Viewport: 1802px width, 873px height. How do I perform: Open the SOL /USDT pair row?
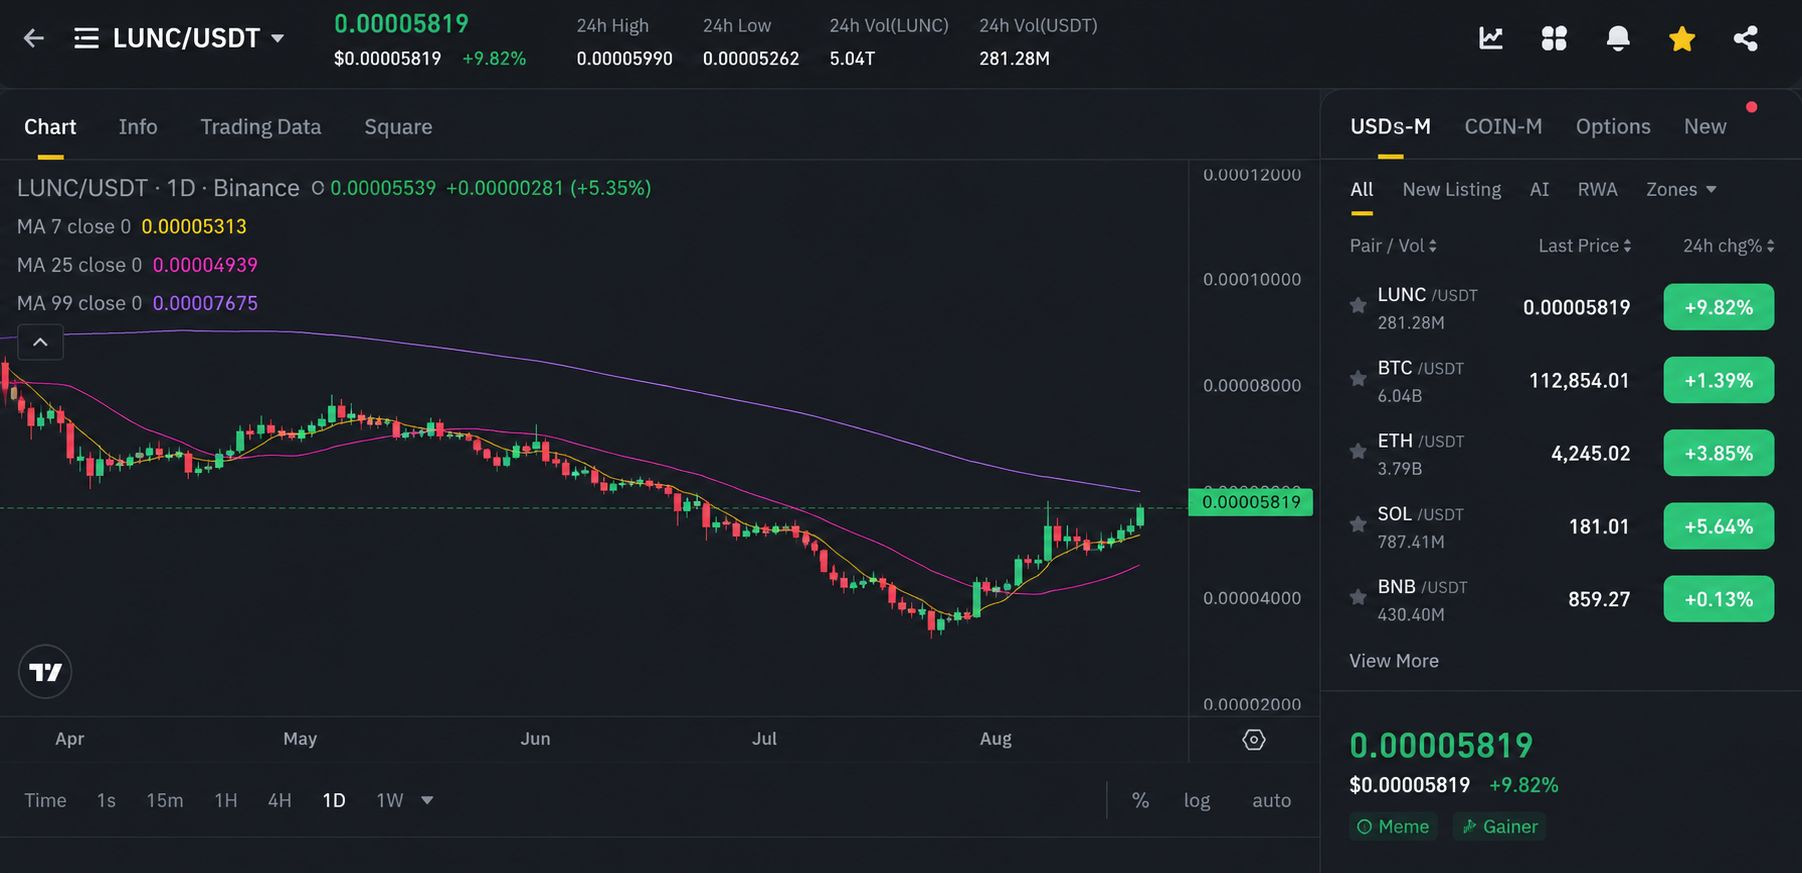(x=1561, y=526)
